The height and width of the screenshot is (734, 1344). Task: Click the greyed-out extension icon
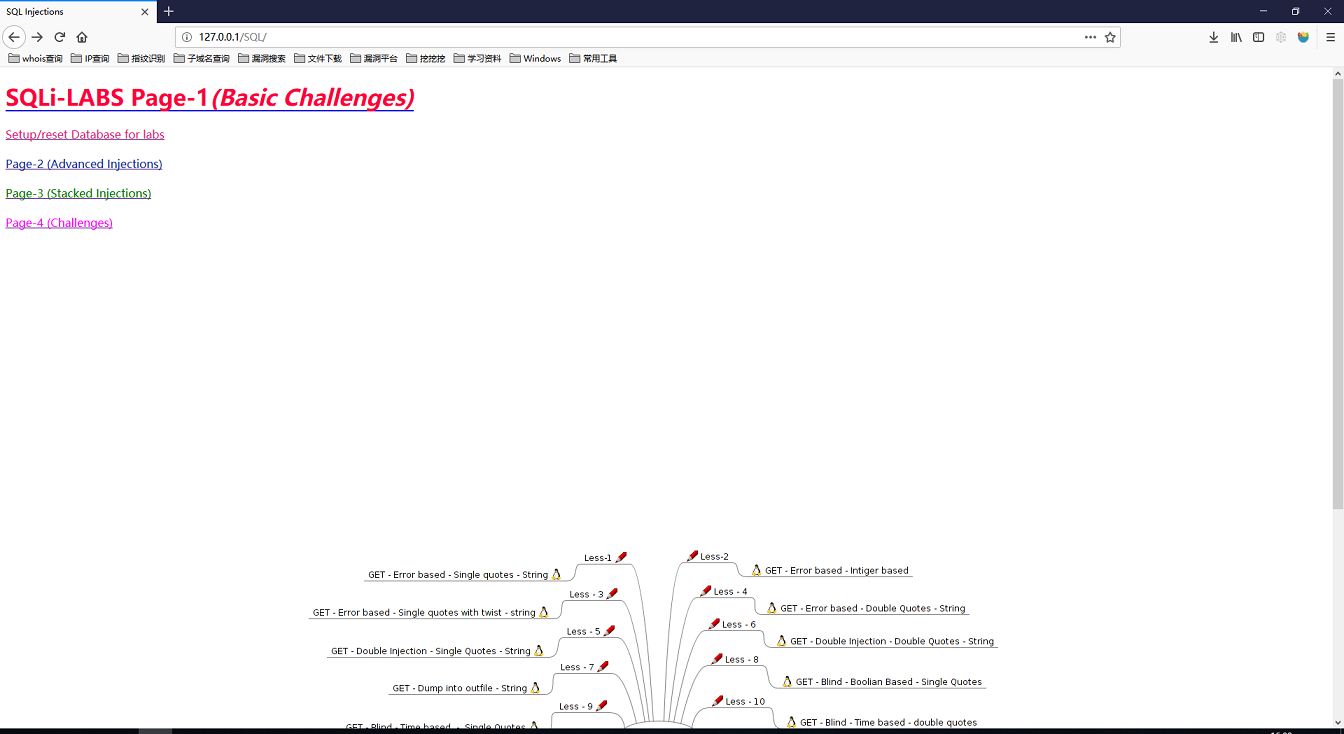click(1281, 37)
